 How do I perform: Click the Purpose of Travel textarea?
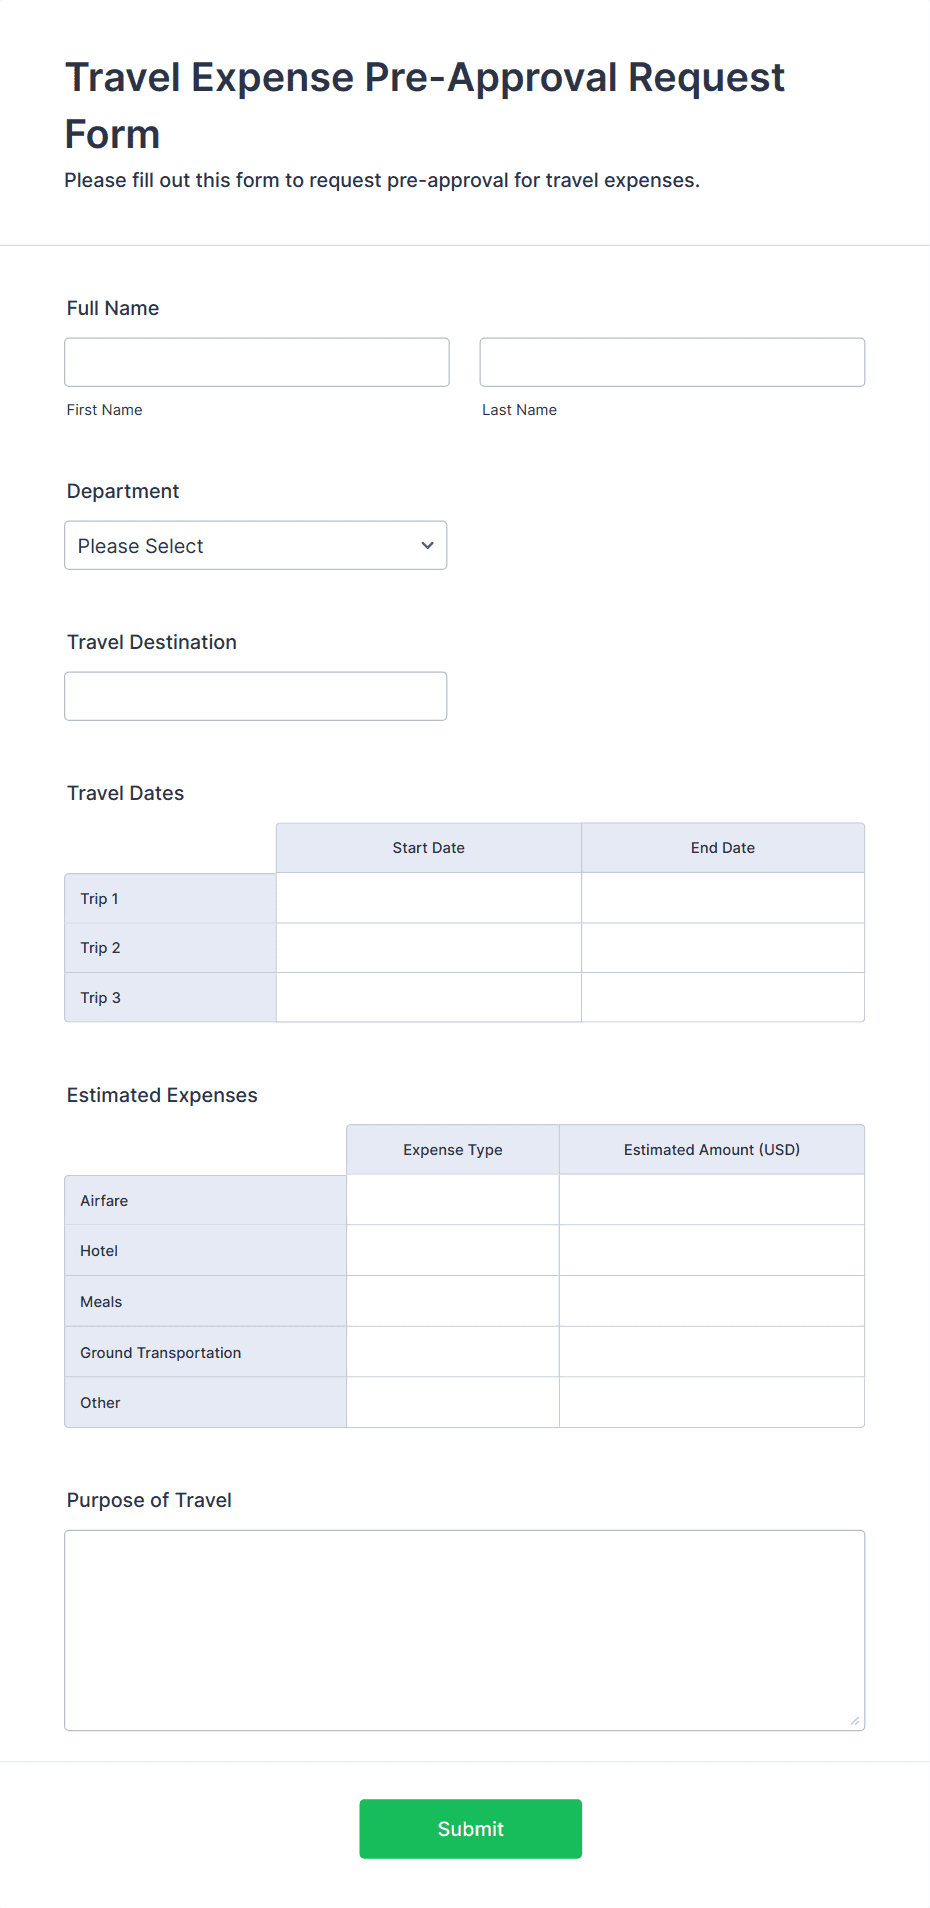(465, 1630)
